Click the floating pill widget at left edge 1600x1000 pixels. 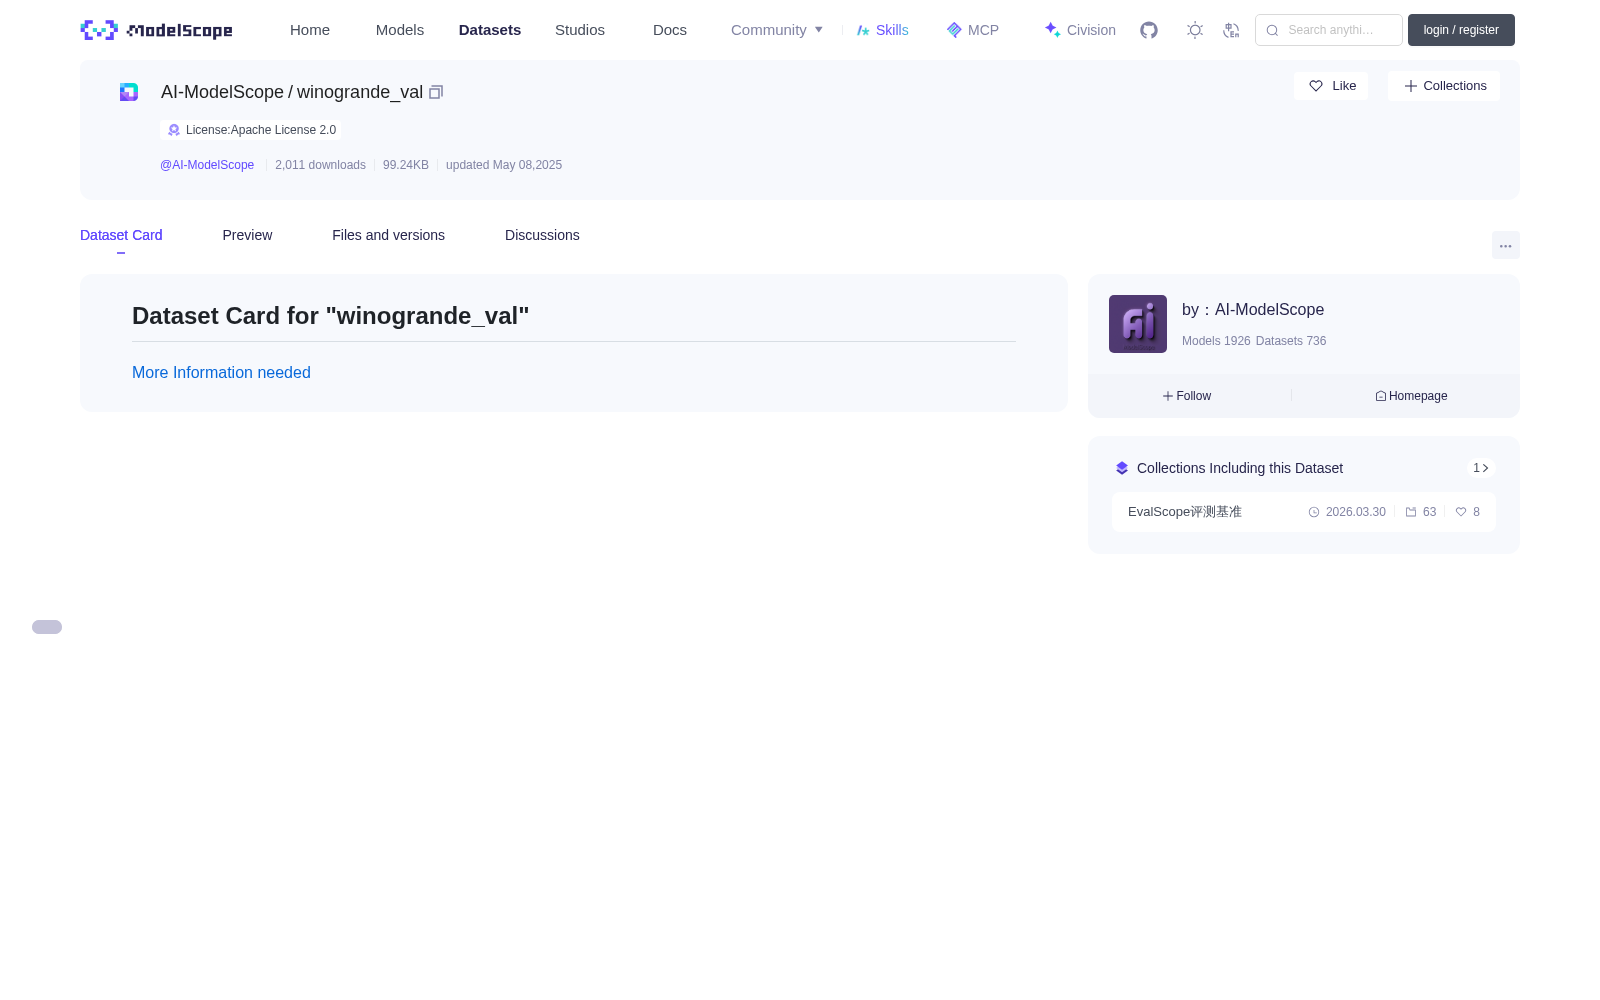click(47, 627)
